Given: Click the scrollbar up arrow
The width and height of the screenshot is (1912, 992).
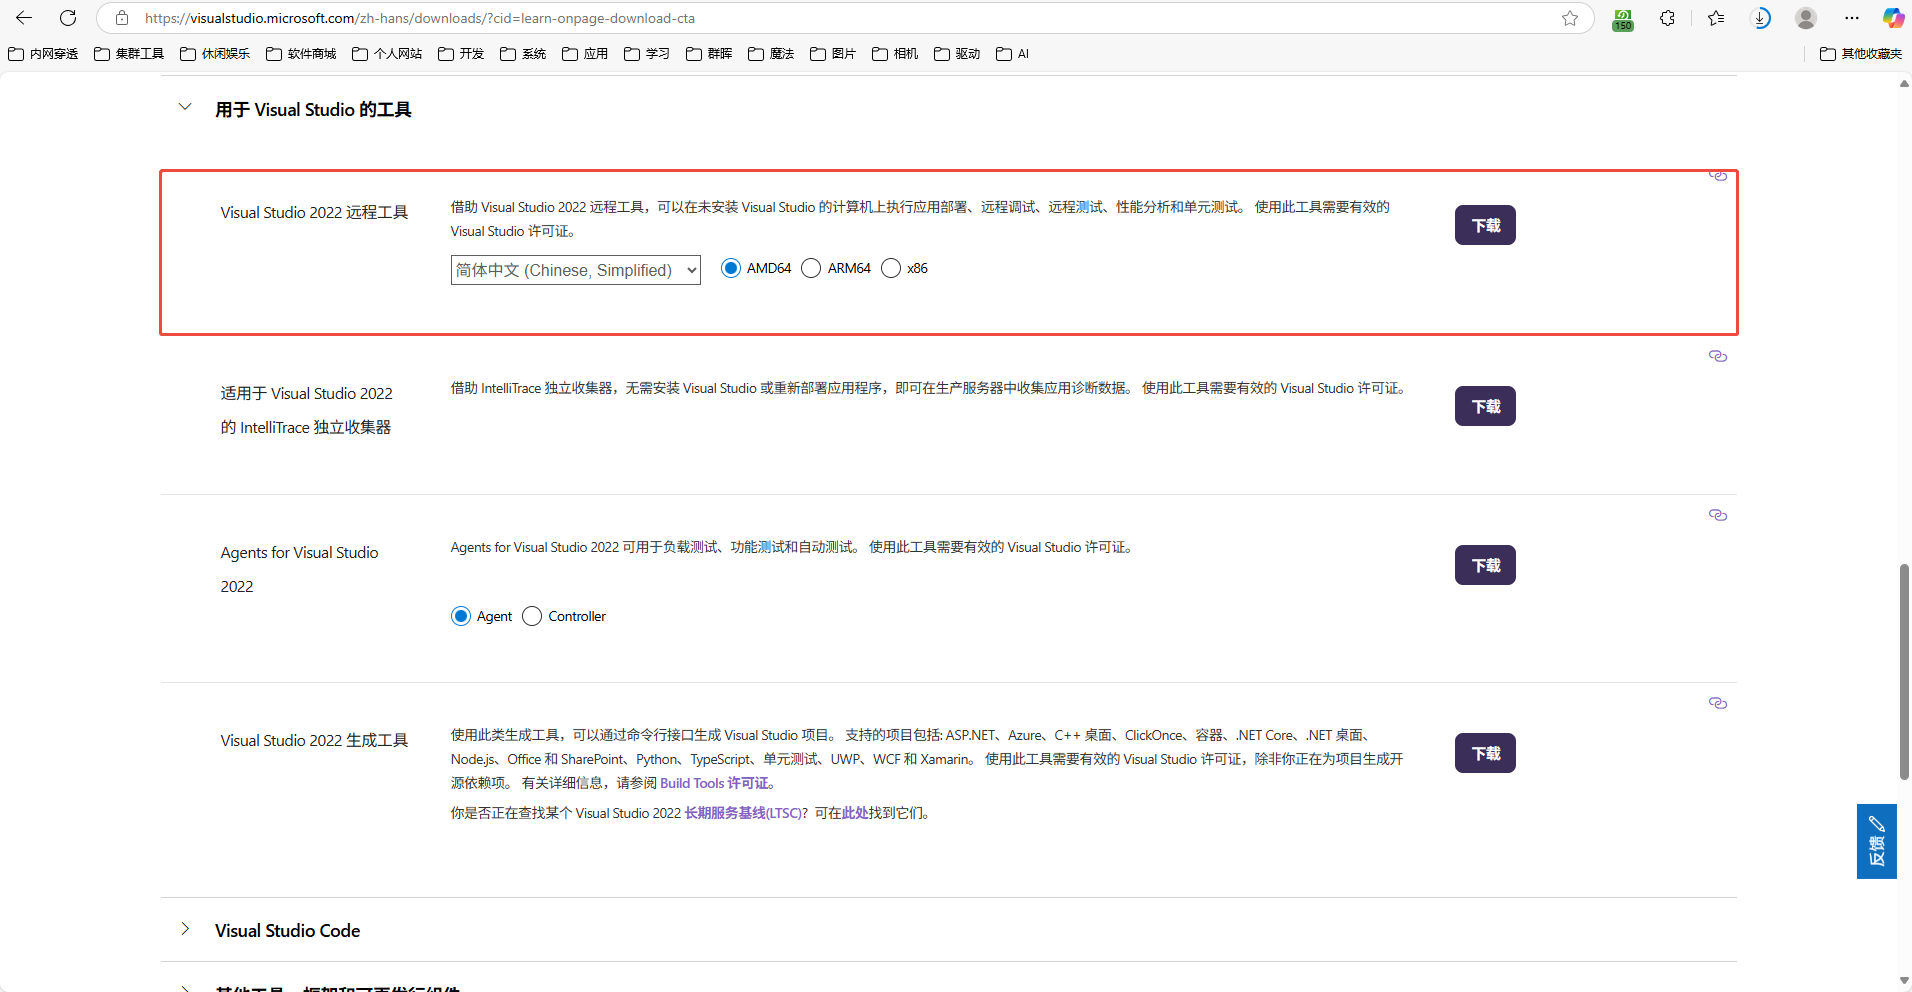Looking at the screenshot, I should click(x=1904, y=84).
